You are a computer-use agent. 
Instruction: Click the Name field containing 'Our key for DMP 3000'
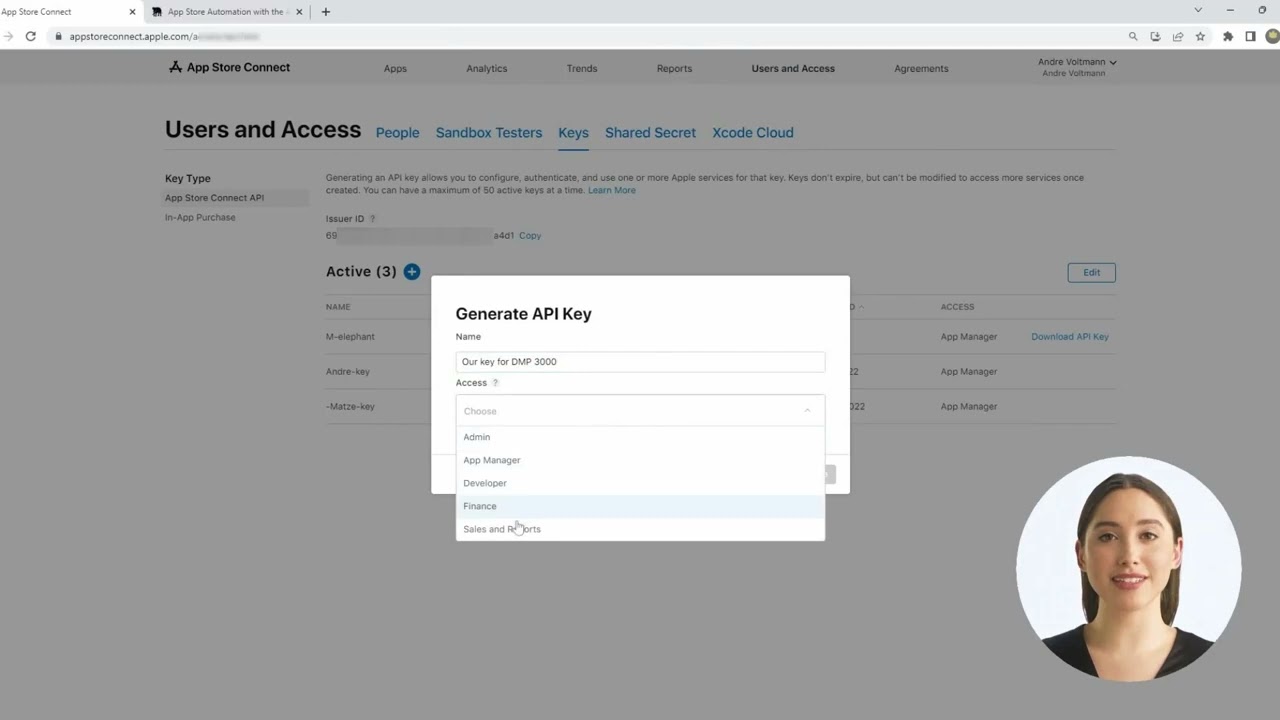click(640, 362)
